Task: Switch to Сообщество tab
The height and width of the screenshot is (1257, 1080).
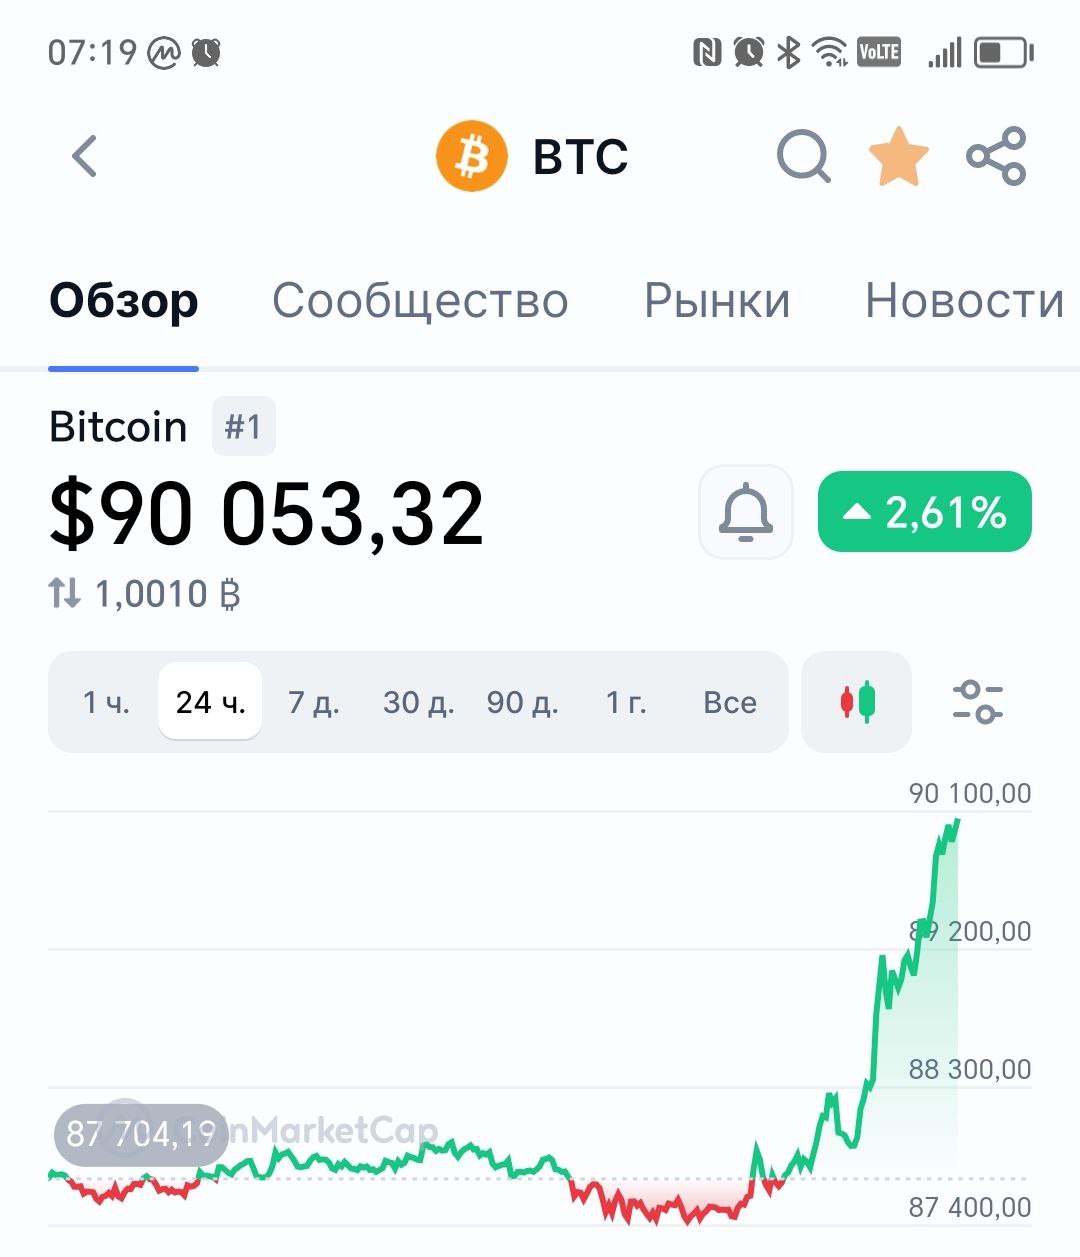Action: pos(420,300)
